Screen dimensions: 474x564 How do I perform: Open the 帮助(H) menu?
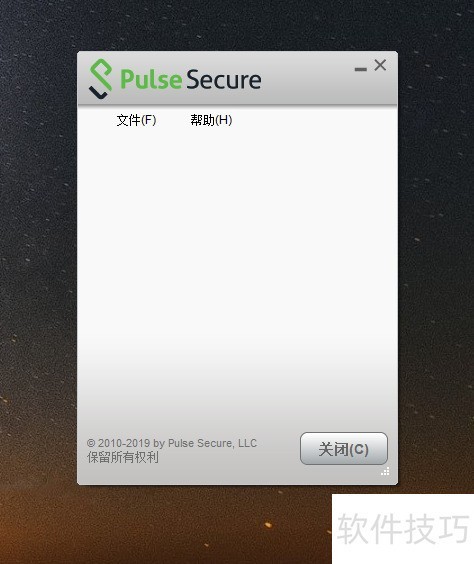[x=211, y=120]
